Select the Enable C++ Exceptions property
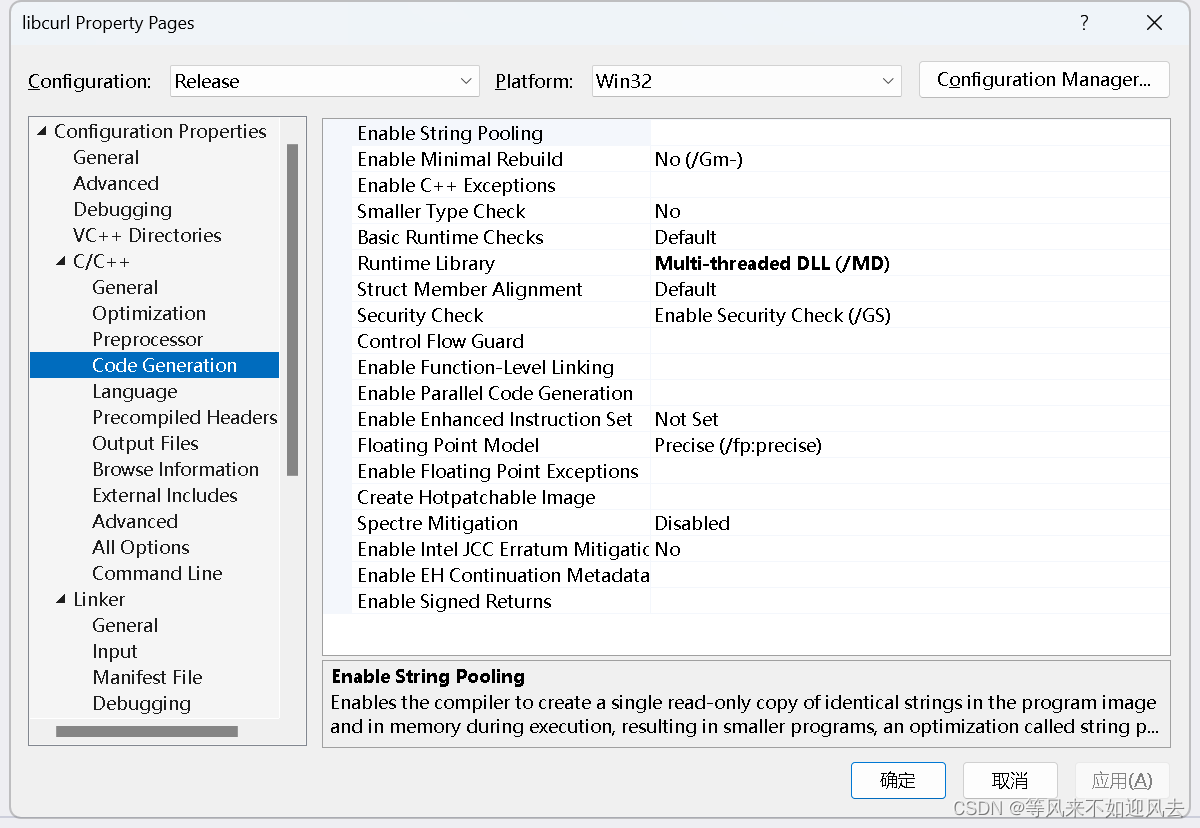The width and height of the screenshot is (1200, 828). point(456,185)
